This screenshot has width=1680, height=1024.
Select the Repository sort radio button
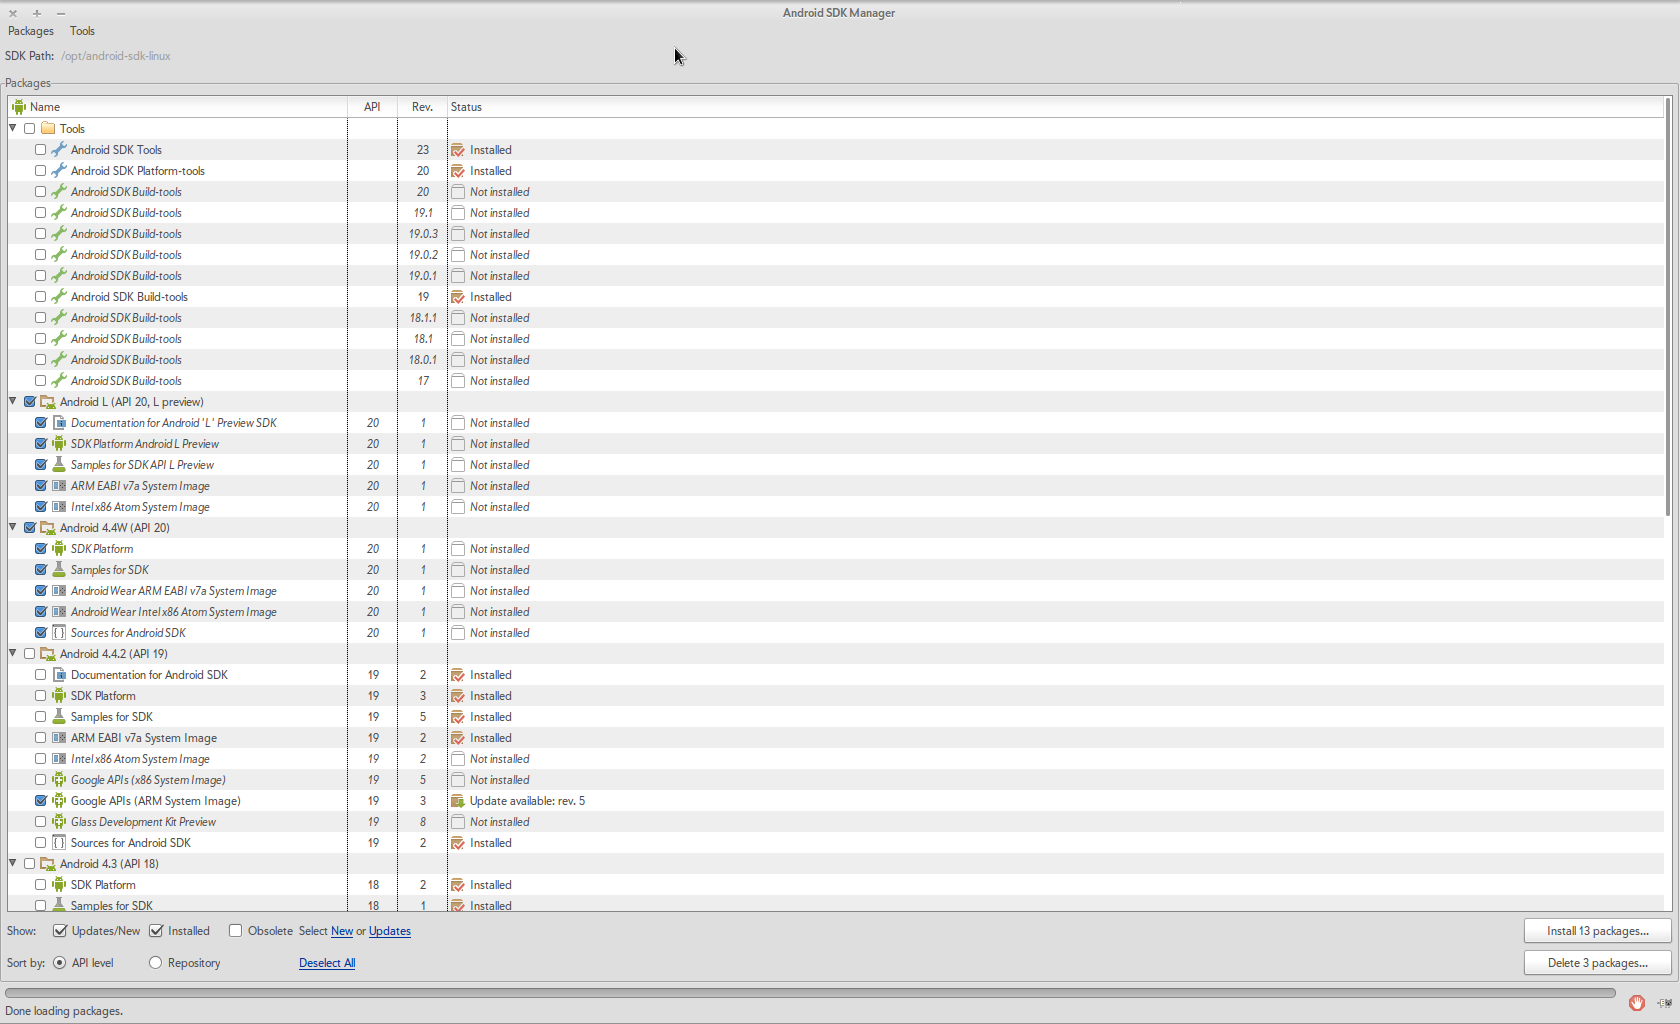coord(155,963)
